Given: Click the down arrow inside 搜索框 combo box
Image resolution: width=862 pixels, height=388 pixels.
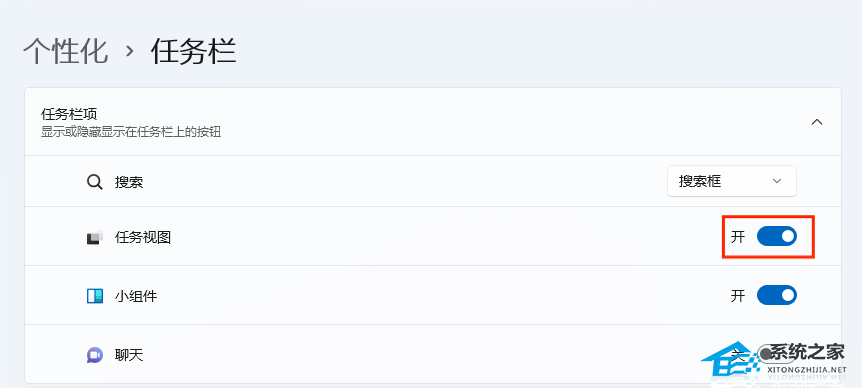Looking at the screenshot, I should pyautogui.click(x=776, y=181).
